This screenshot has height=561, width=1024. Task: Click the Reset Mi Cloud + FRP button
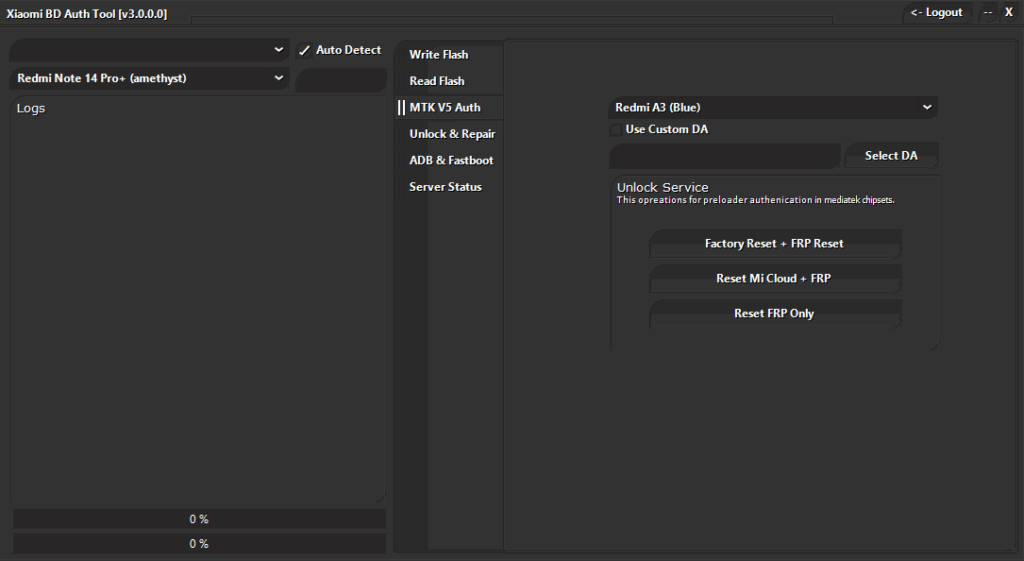[x=774, y=279]
